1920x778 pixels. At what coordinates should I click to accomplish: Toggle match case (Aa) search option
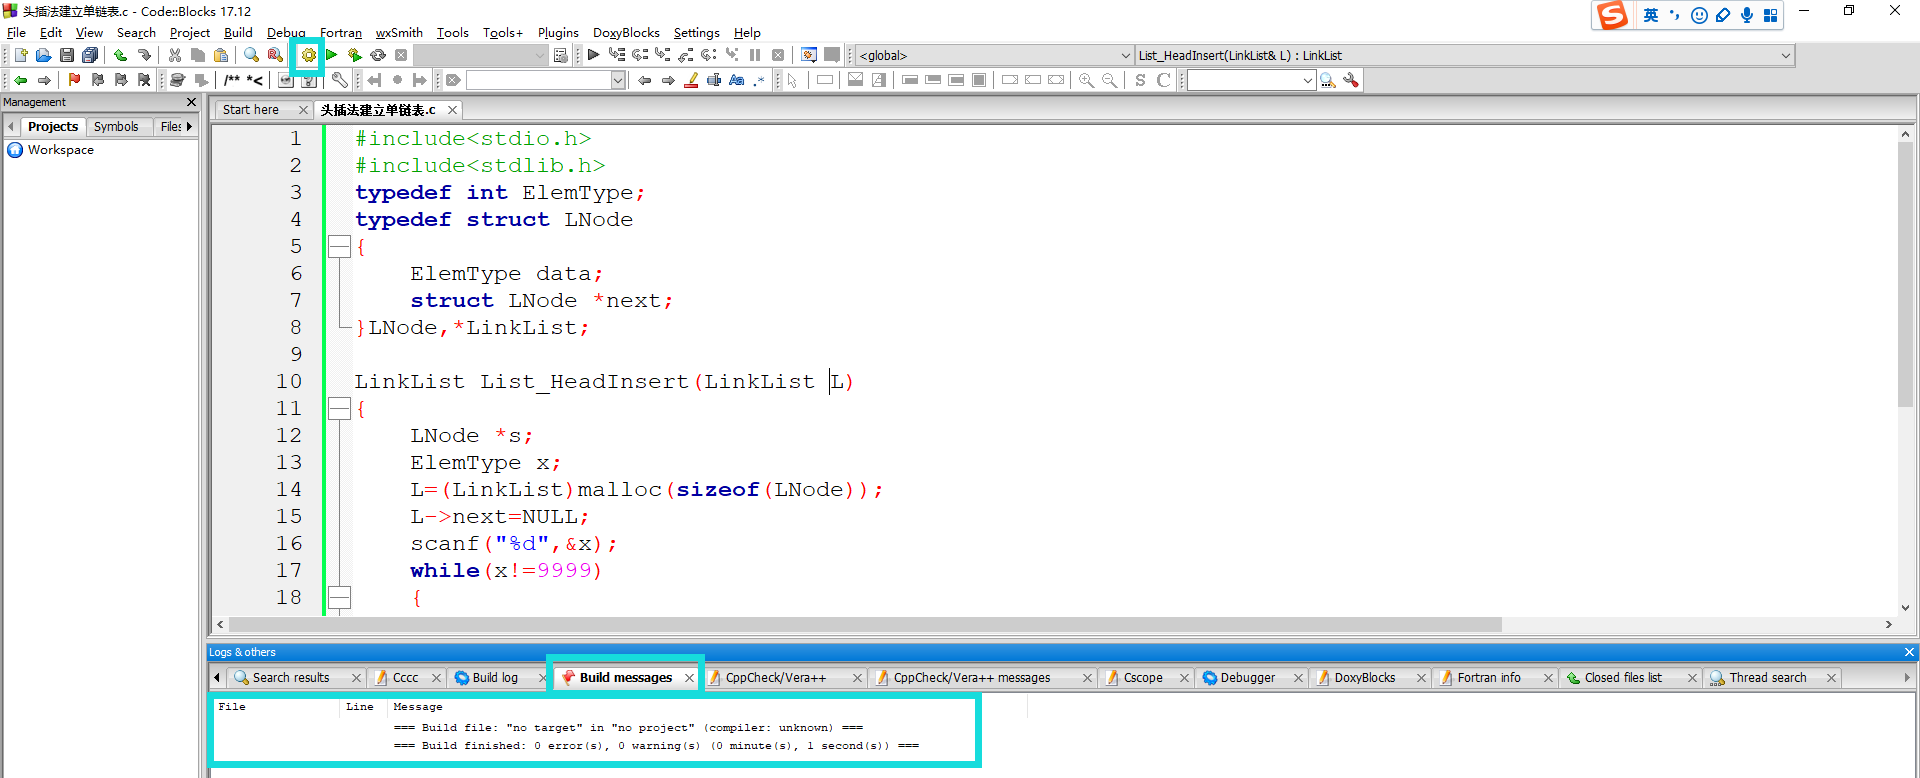coord(737,80)
